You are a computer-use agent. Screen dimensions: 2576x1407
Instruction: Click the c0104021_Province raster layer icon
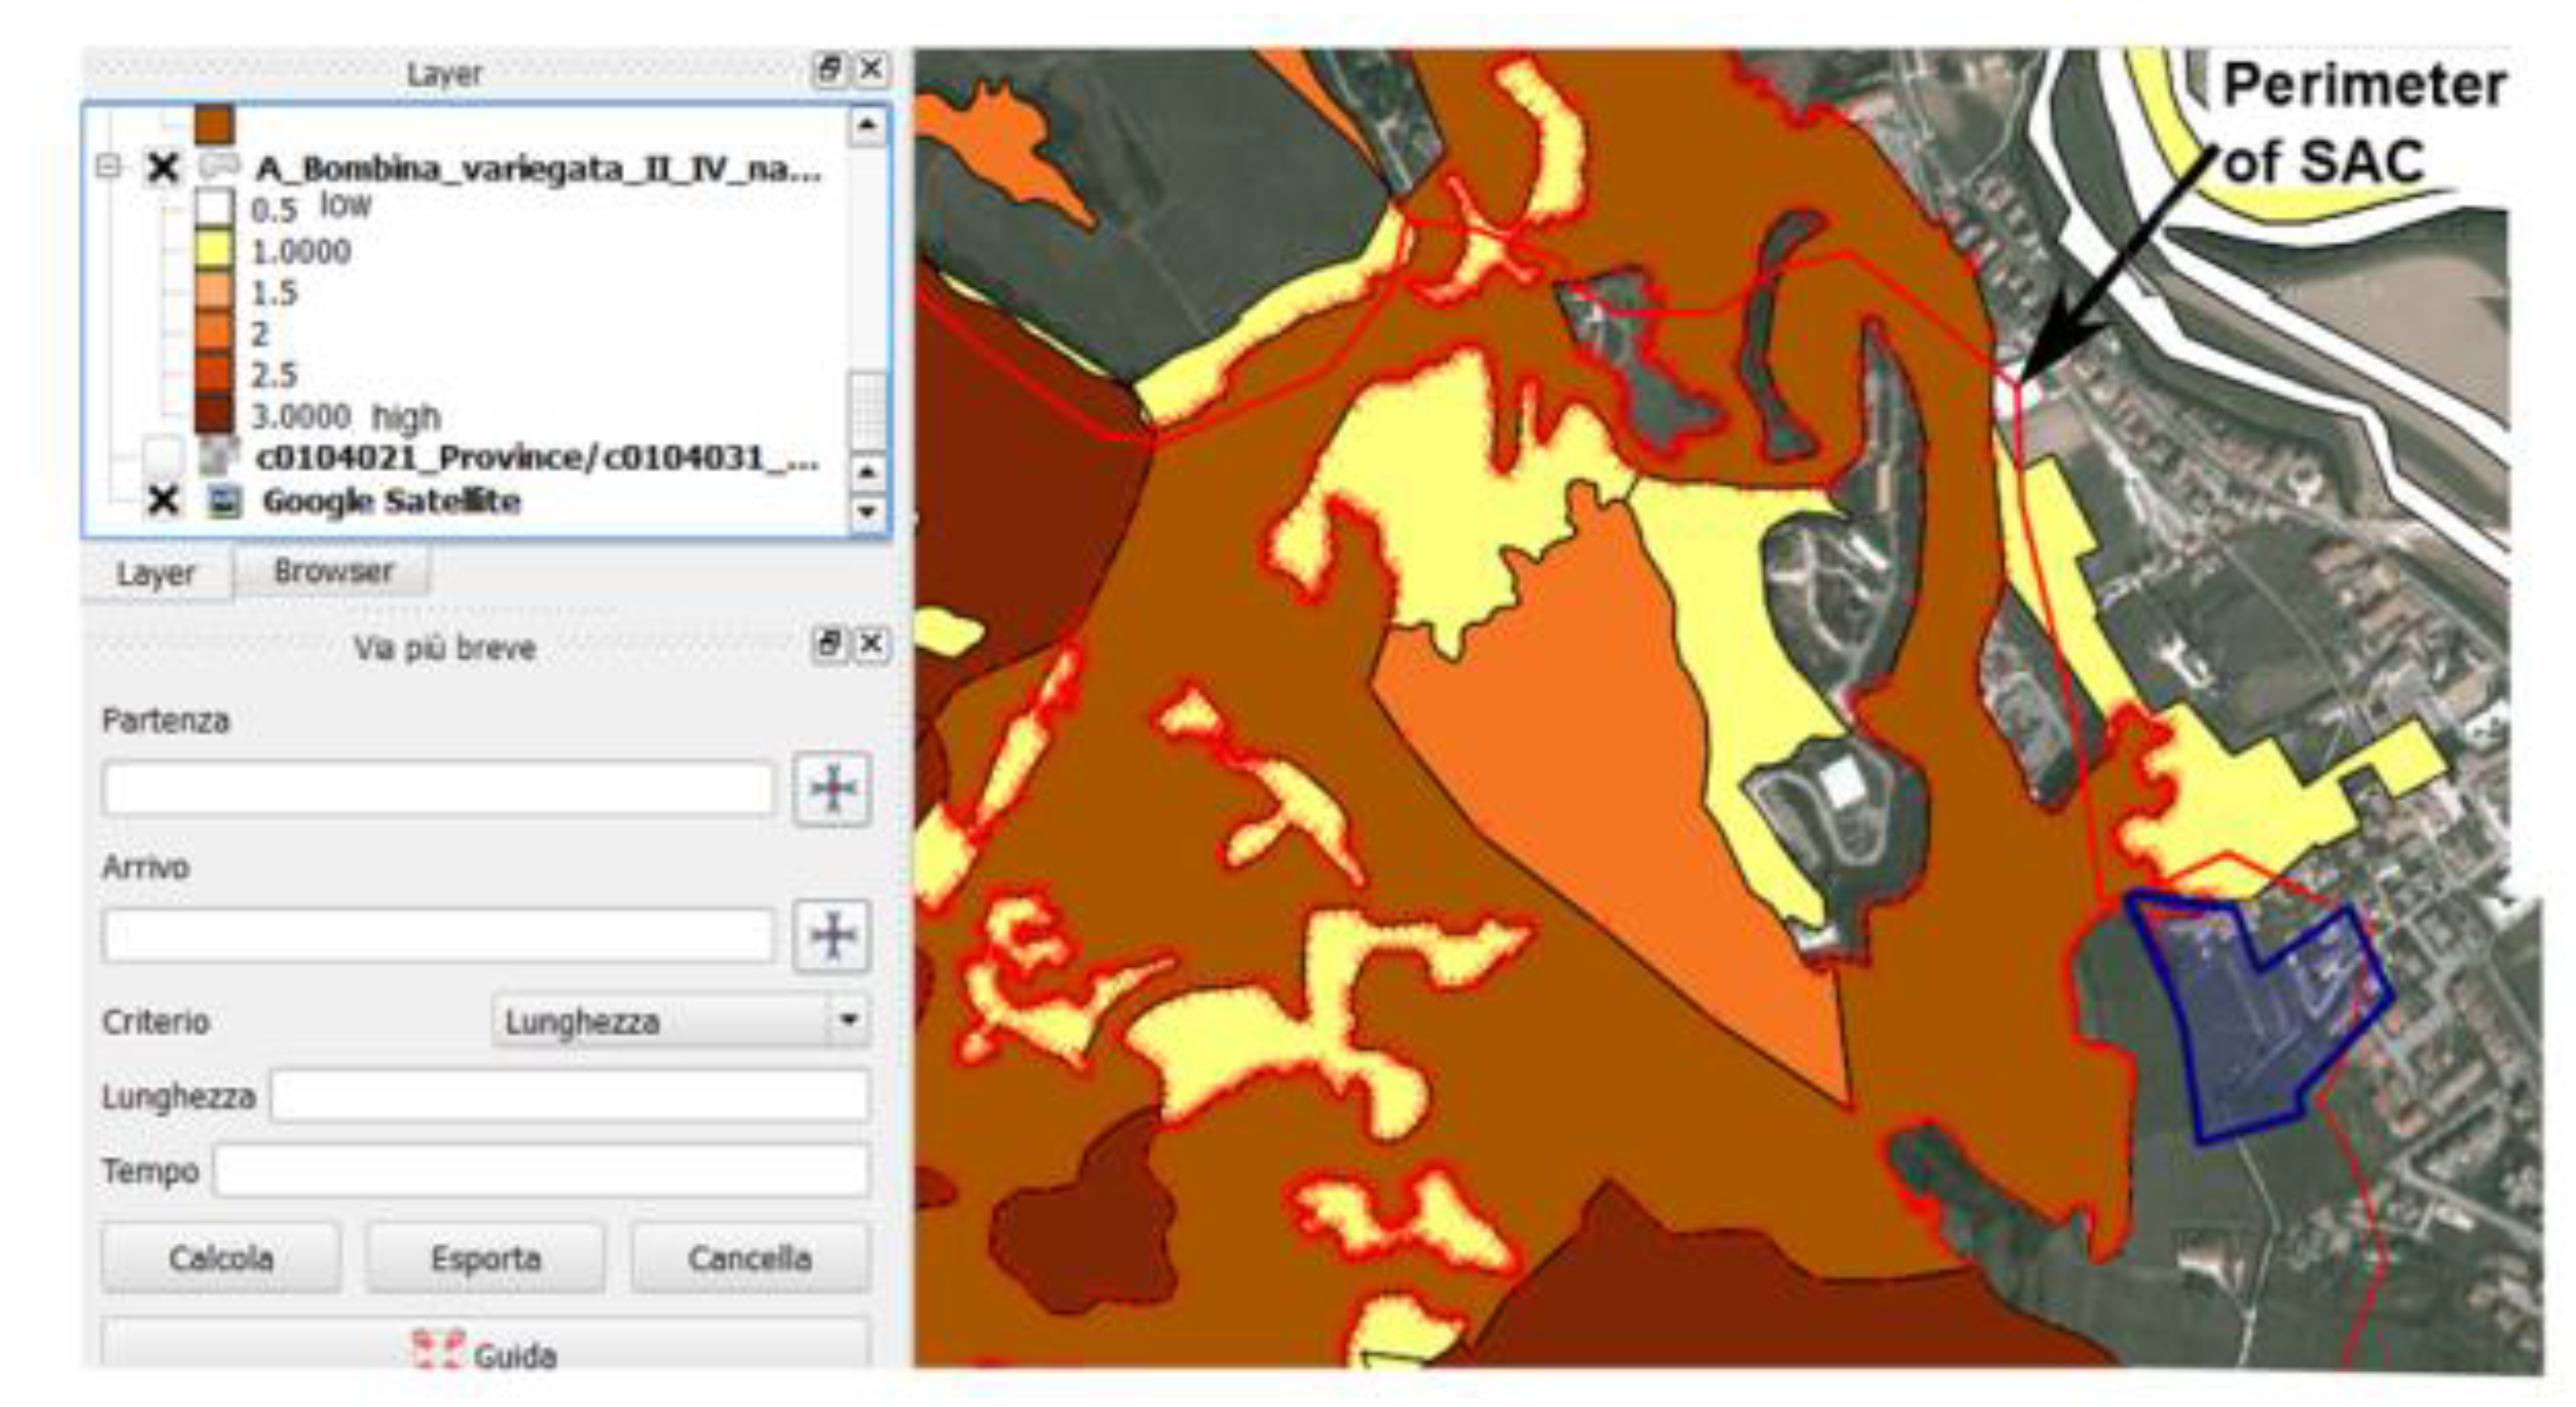click(x=218, y=457)
